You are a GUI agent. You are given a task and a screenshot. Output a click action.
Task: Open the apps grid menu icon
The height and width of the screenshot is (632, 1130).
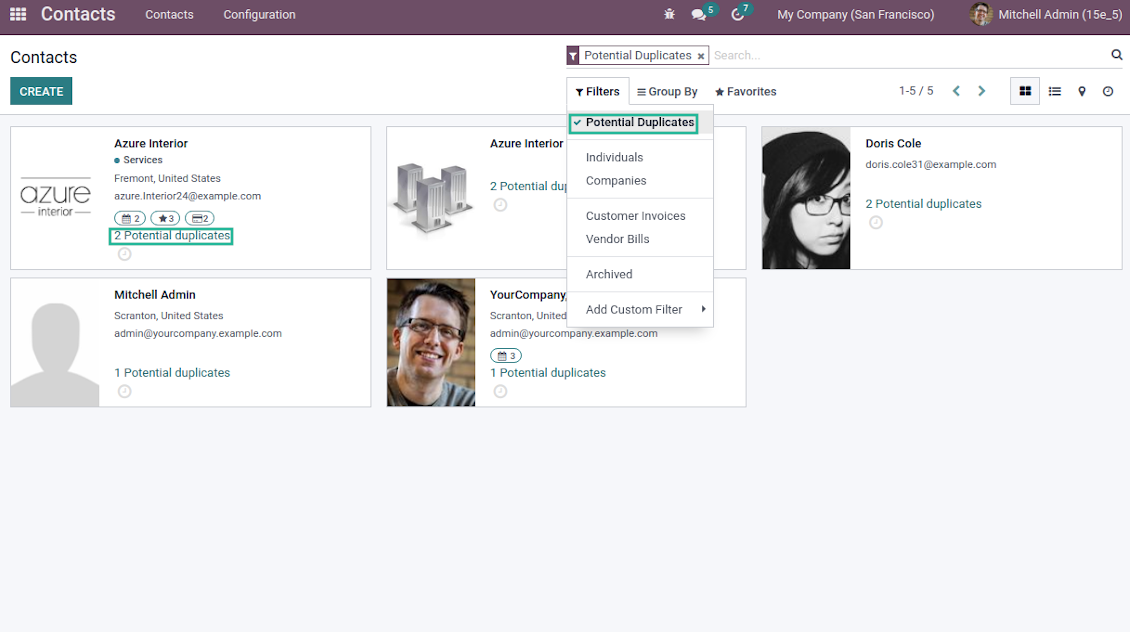[x=18, y=14]
